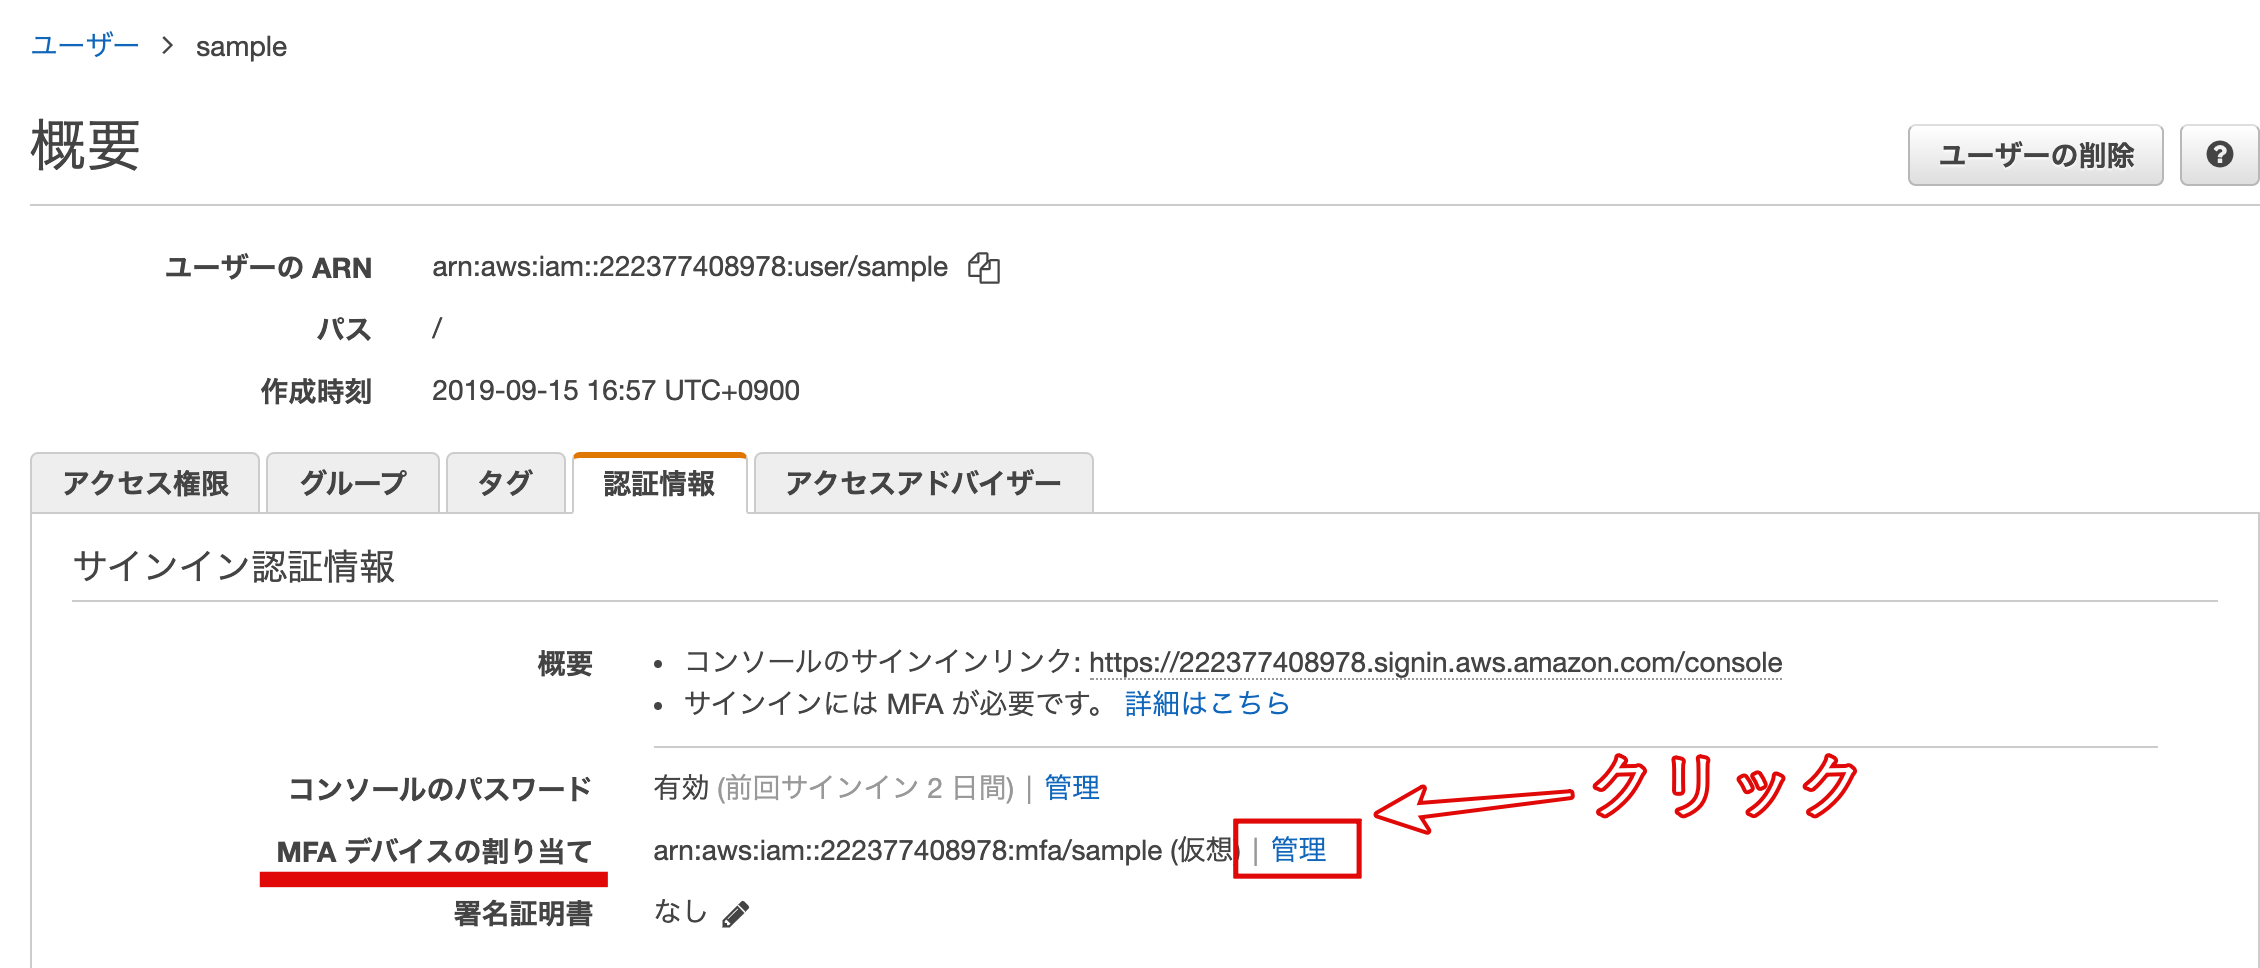Go back via the ユーザー breadcrumb link
Image resolution: width=2260 pixels, height=968 pixels.
click(x=86, y=45)
